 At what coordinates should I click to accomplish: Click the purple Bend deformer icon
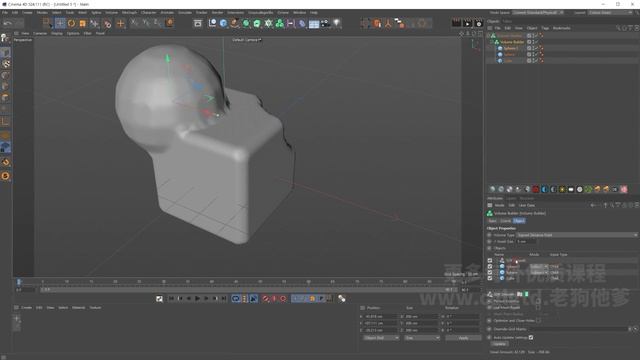302,24
